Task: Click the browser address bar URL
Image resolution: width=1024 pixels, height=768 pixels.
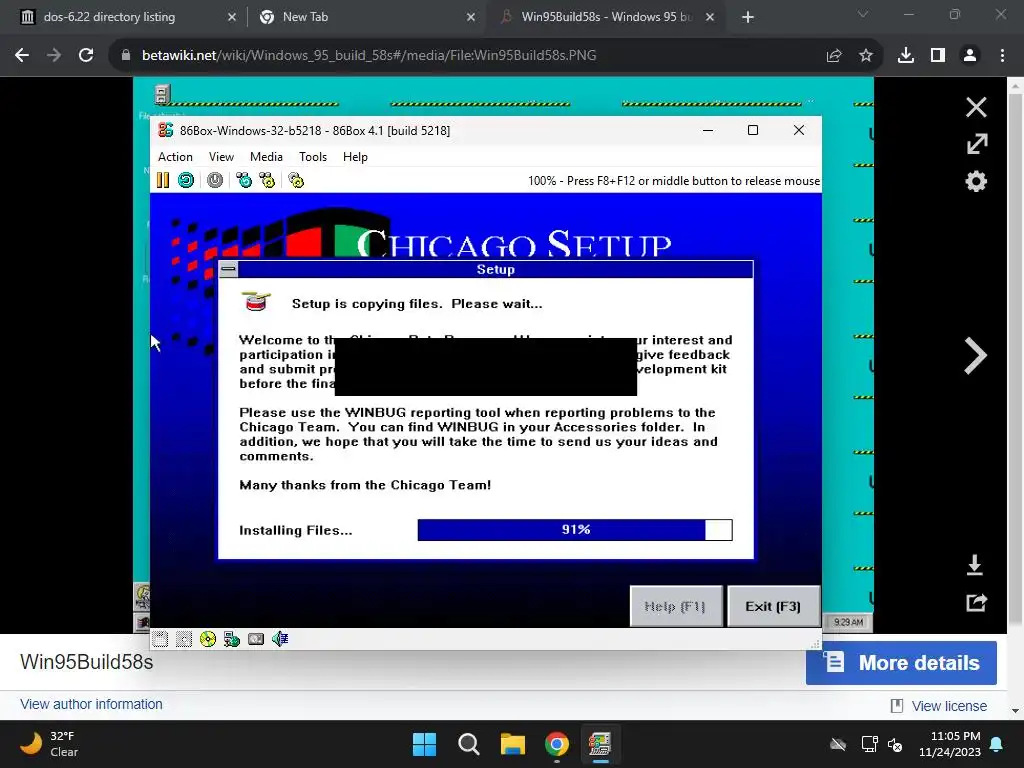Action: pos(369,56)
